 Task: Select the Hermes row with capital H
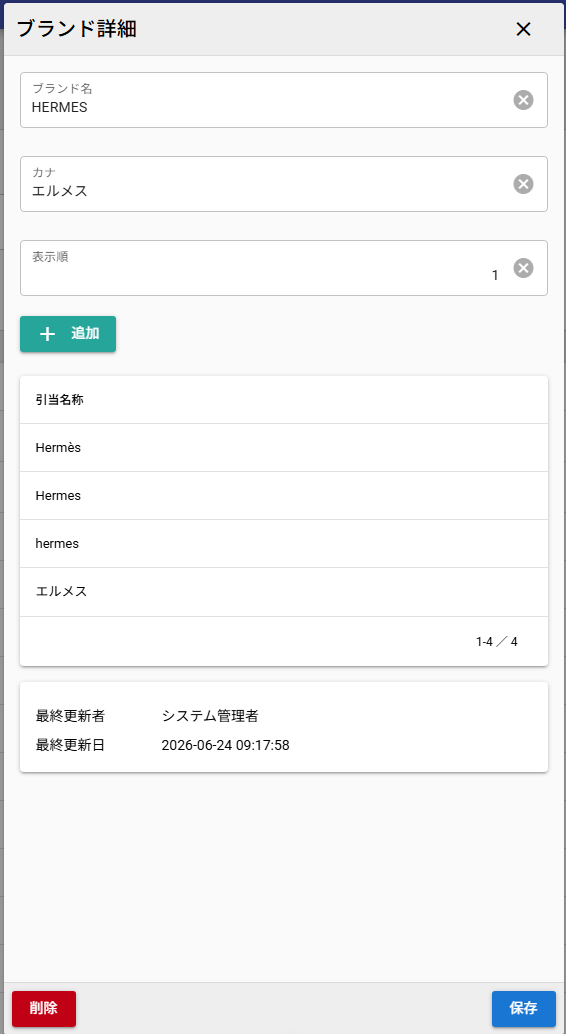point(284,496)
